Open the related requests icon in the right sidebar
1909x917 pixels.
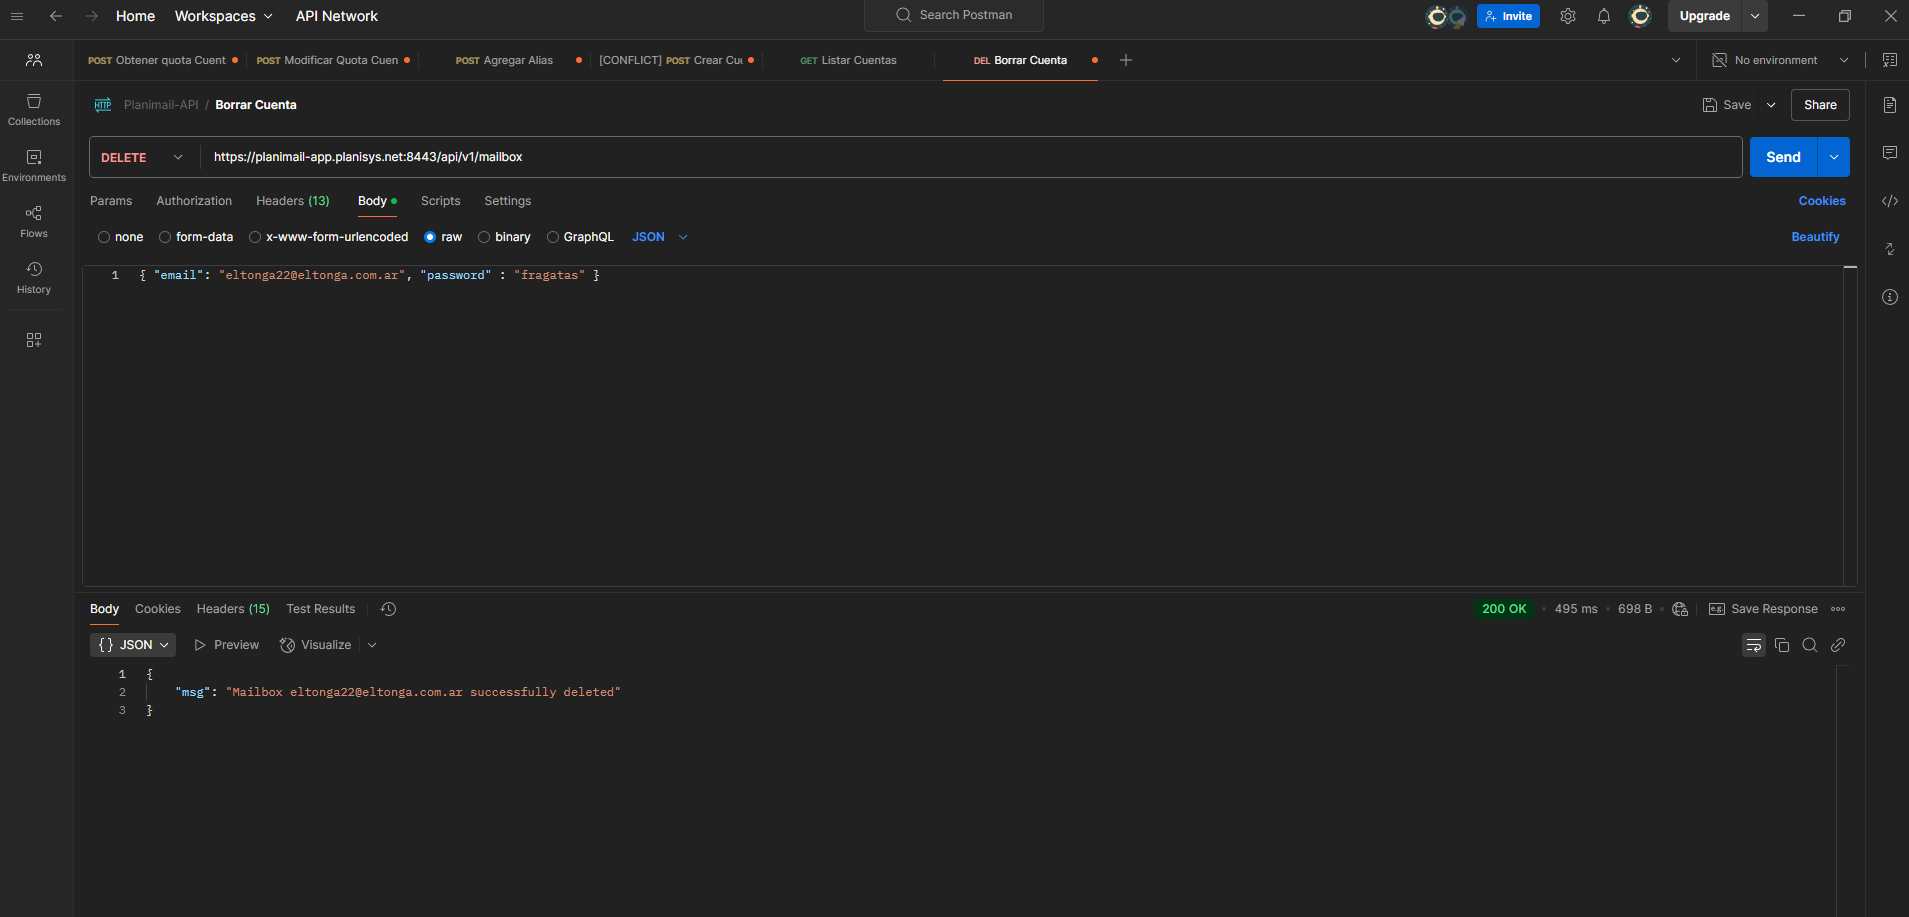(1890, 249)
